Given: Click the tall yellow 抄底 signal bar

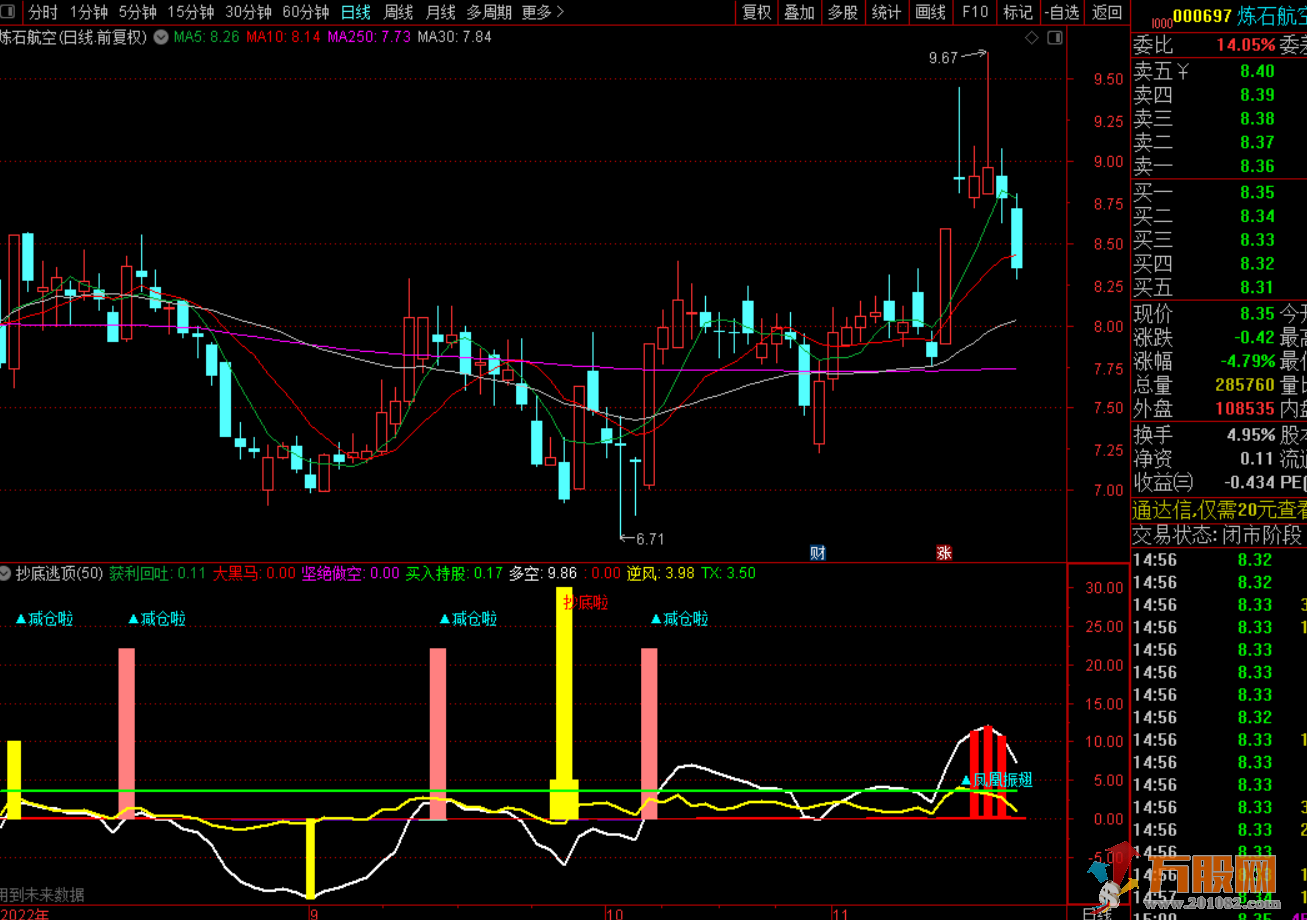Looking at the screenshot, I should [564, 704].
